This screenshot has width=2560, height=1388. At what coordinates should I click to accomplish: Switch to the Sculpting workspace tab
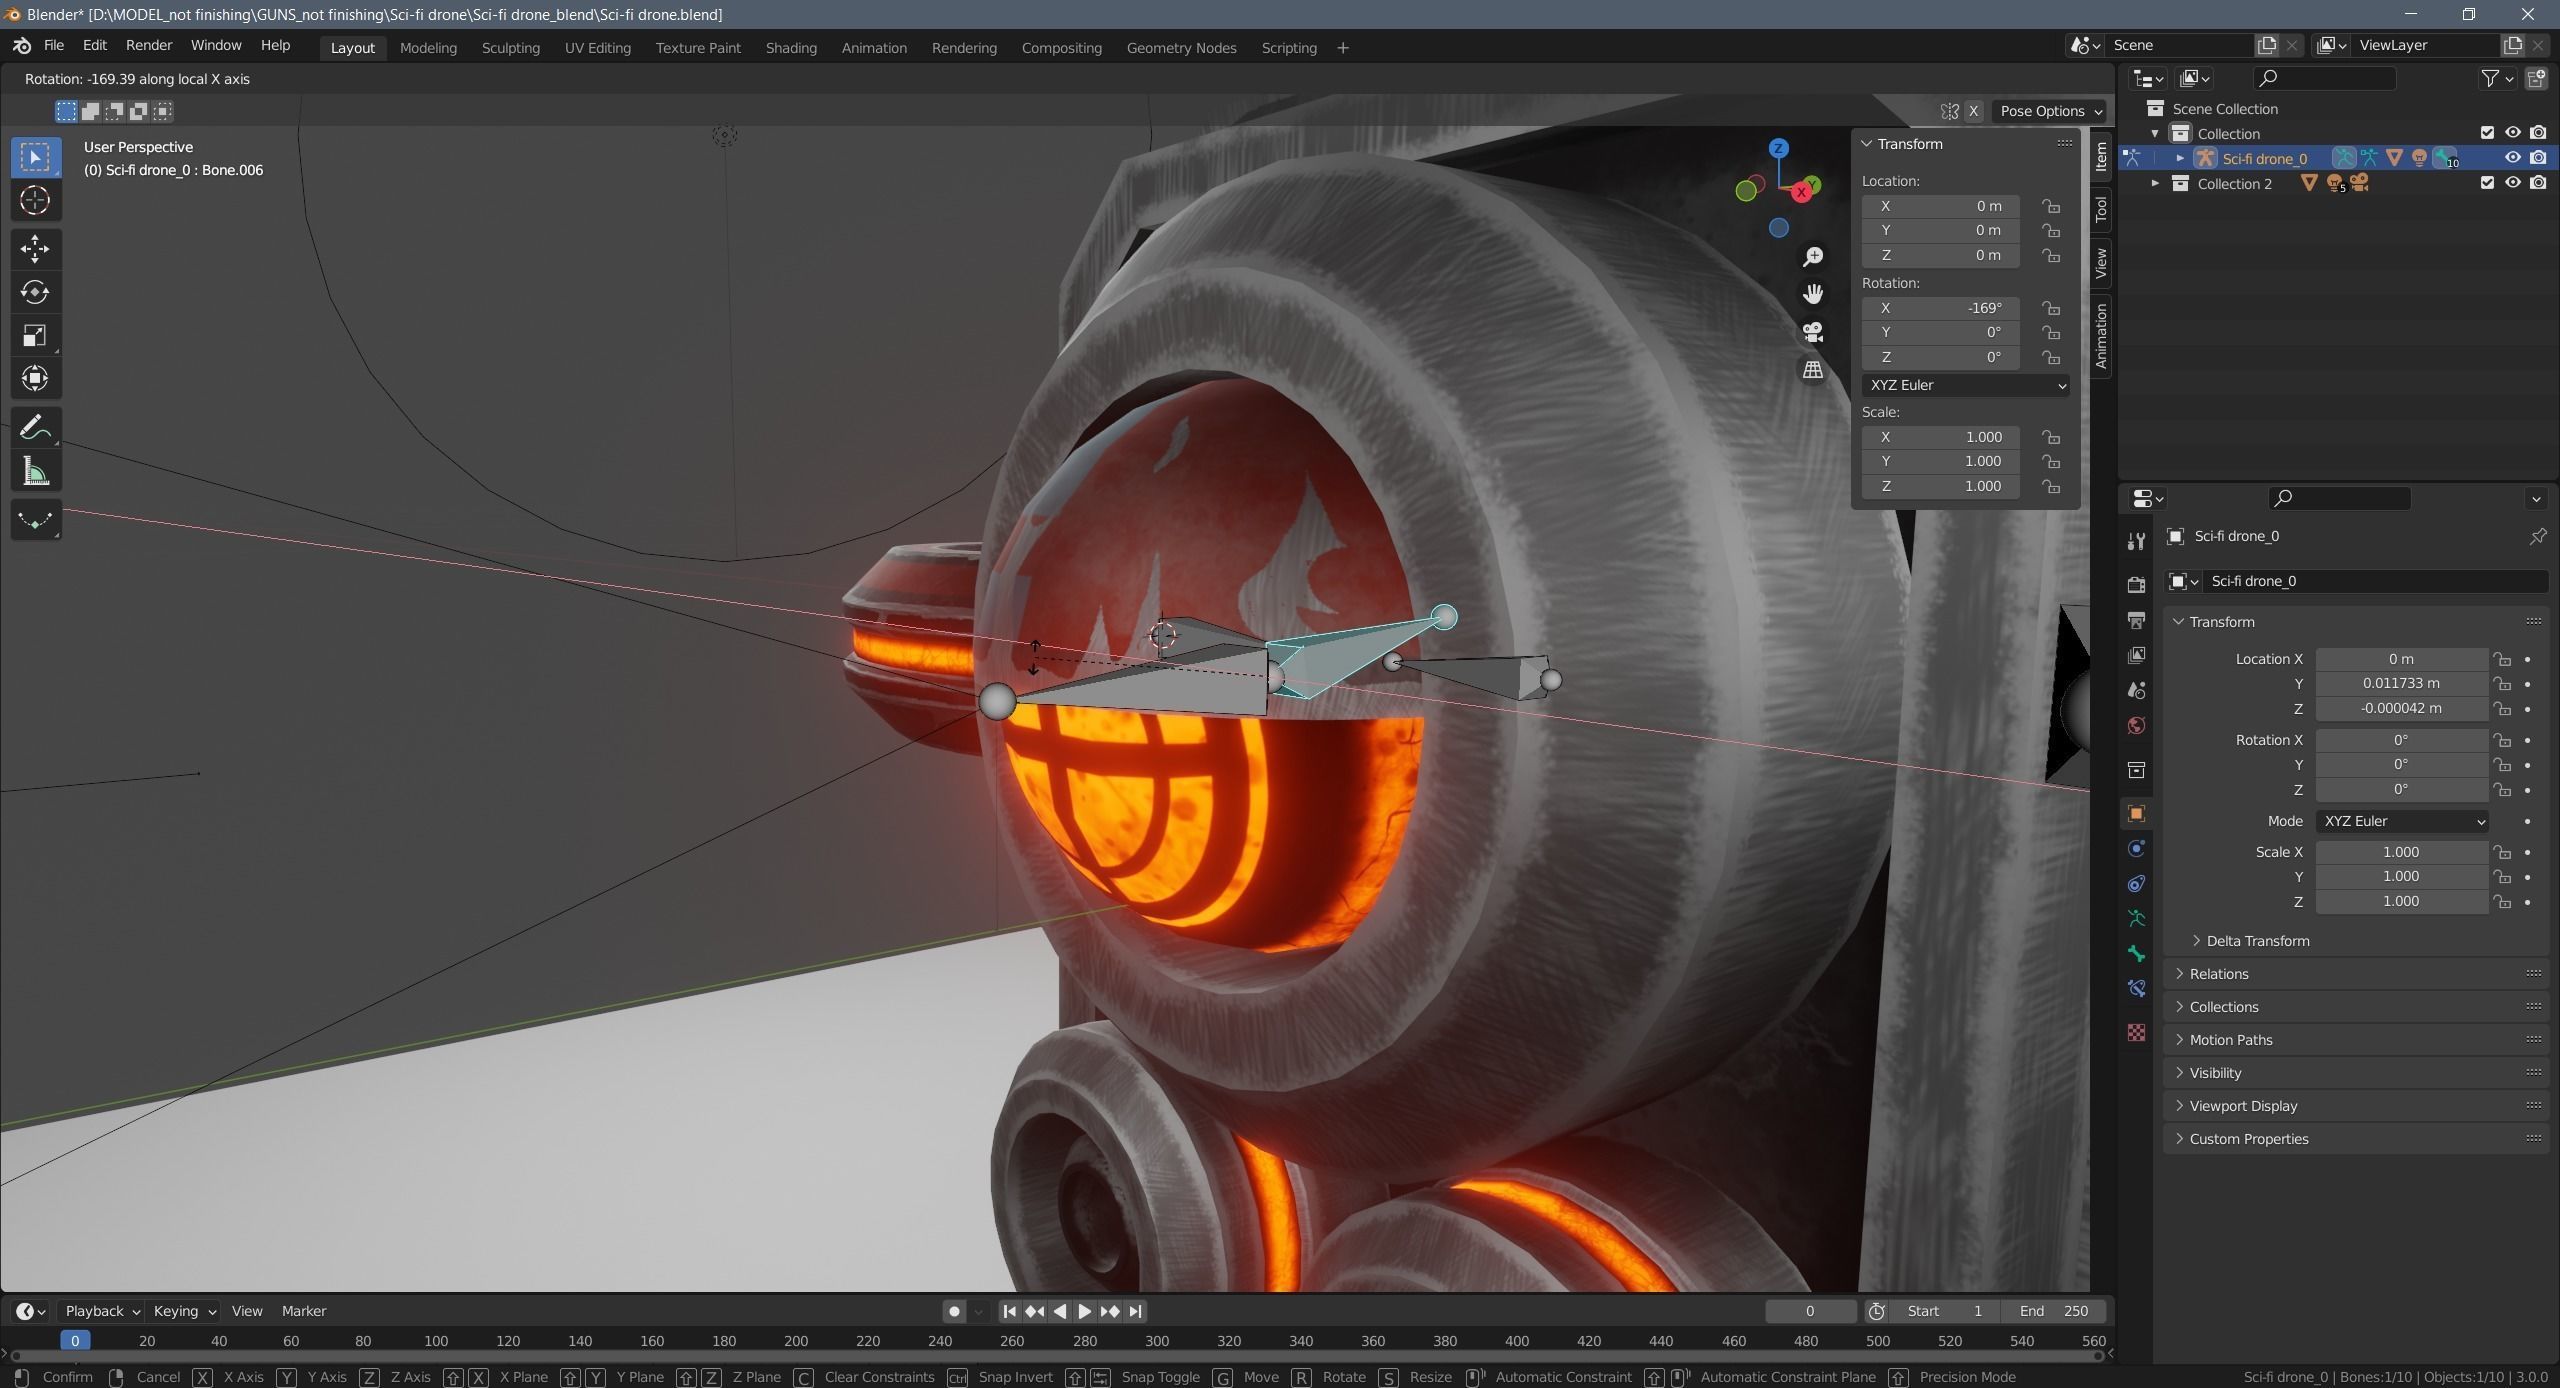[510, 48]
